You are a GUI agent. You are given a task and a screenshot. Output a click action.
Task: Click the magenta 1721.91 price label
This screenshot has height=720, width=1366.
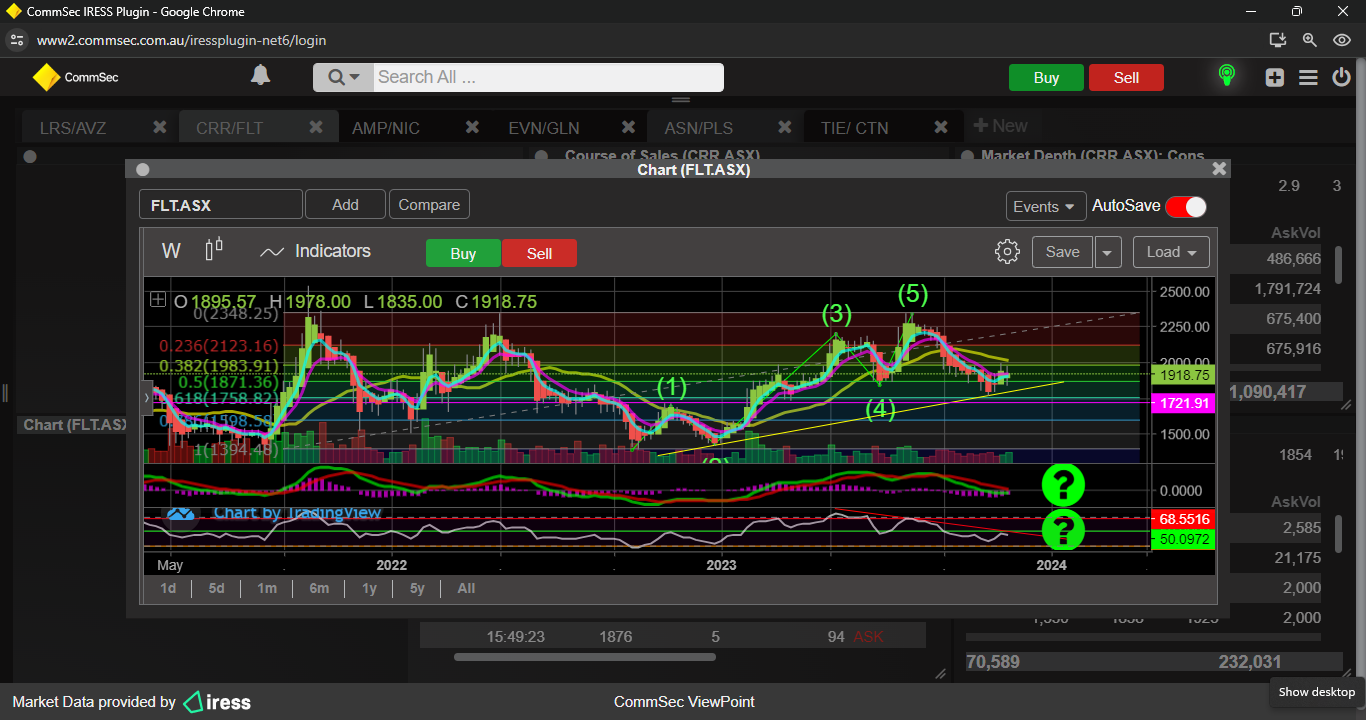pyautogui.click(x=1184, y=403)
